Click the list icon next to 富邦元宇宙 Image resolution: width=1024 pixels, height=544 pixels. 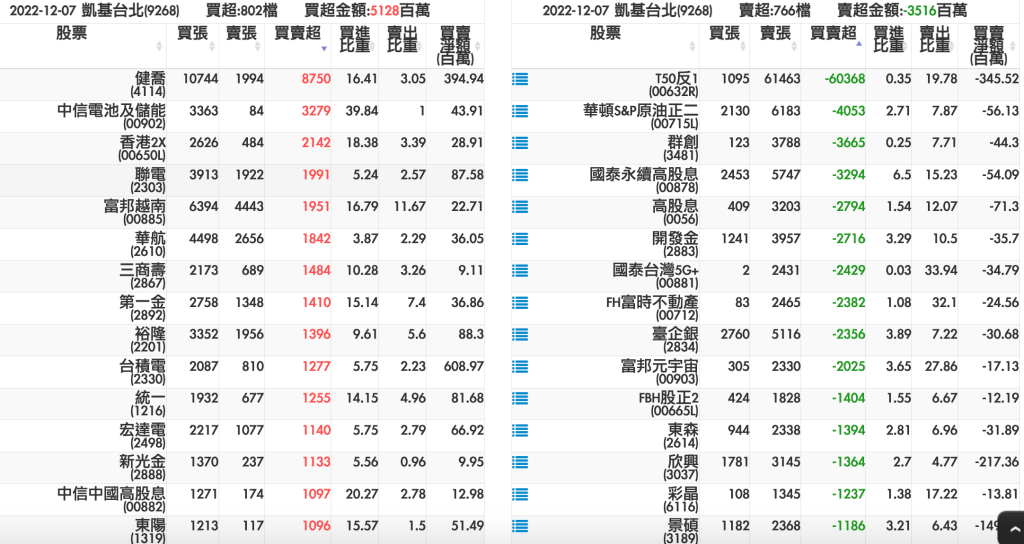[x=520, y=367]
